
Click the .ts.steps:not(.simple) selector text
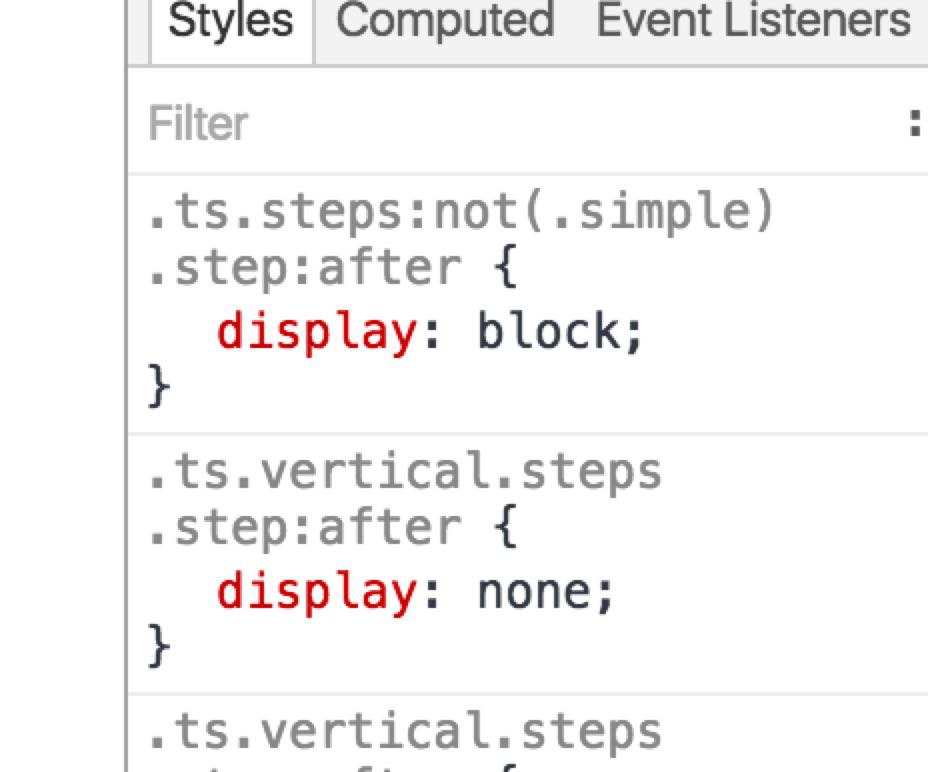[x=461, y=211]
